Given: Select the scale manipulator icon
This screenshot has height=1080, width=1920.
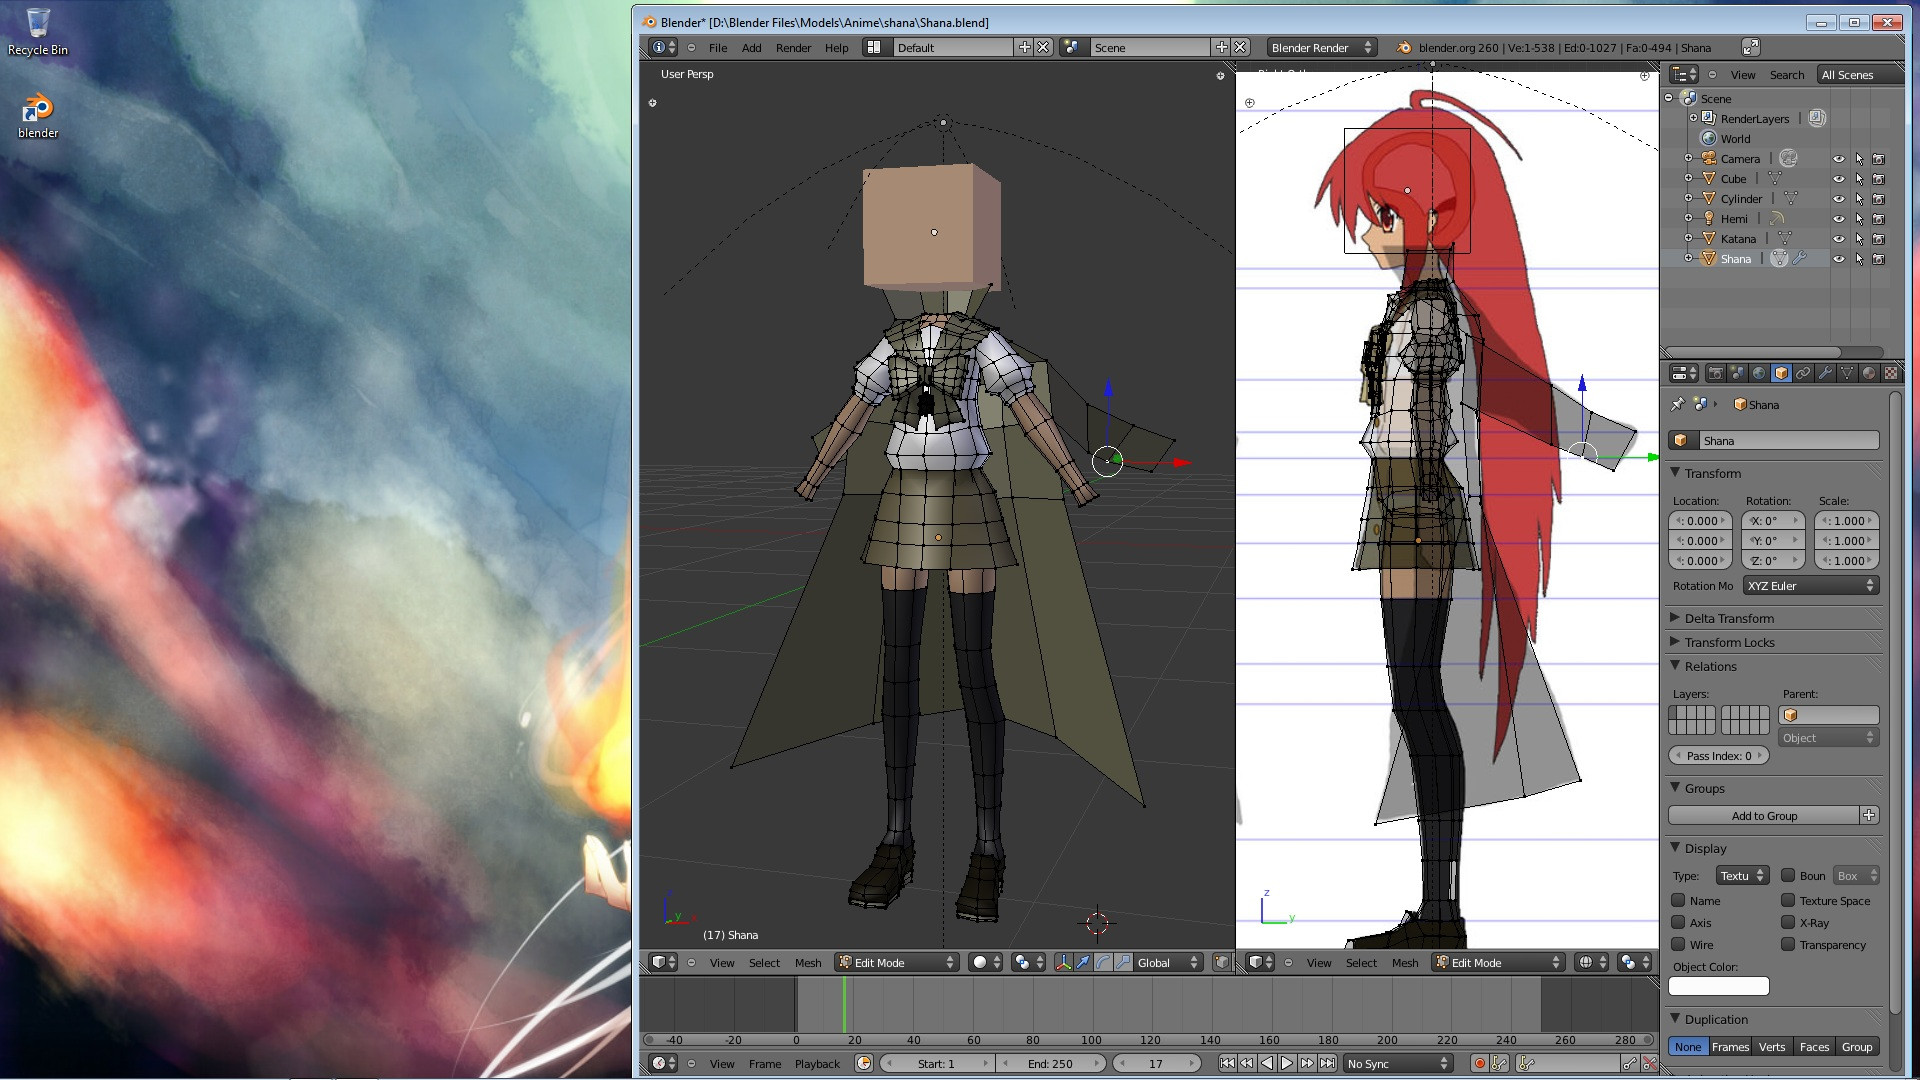Looking at the screenshot, I should [x=1123, y=962].
